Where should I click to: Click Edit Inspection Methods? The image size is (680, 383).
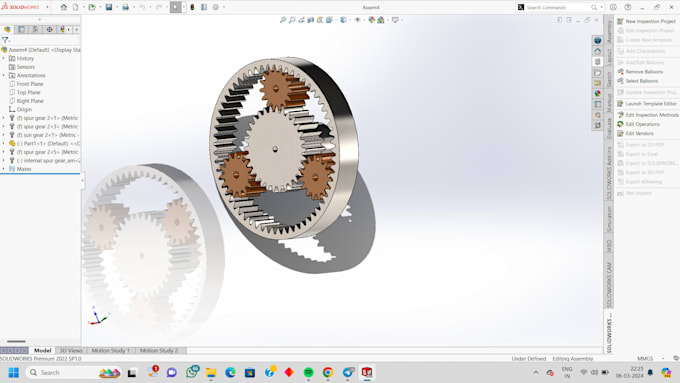[647, 115]
